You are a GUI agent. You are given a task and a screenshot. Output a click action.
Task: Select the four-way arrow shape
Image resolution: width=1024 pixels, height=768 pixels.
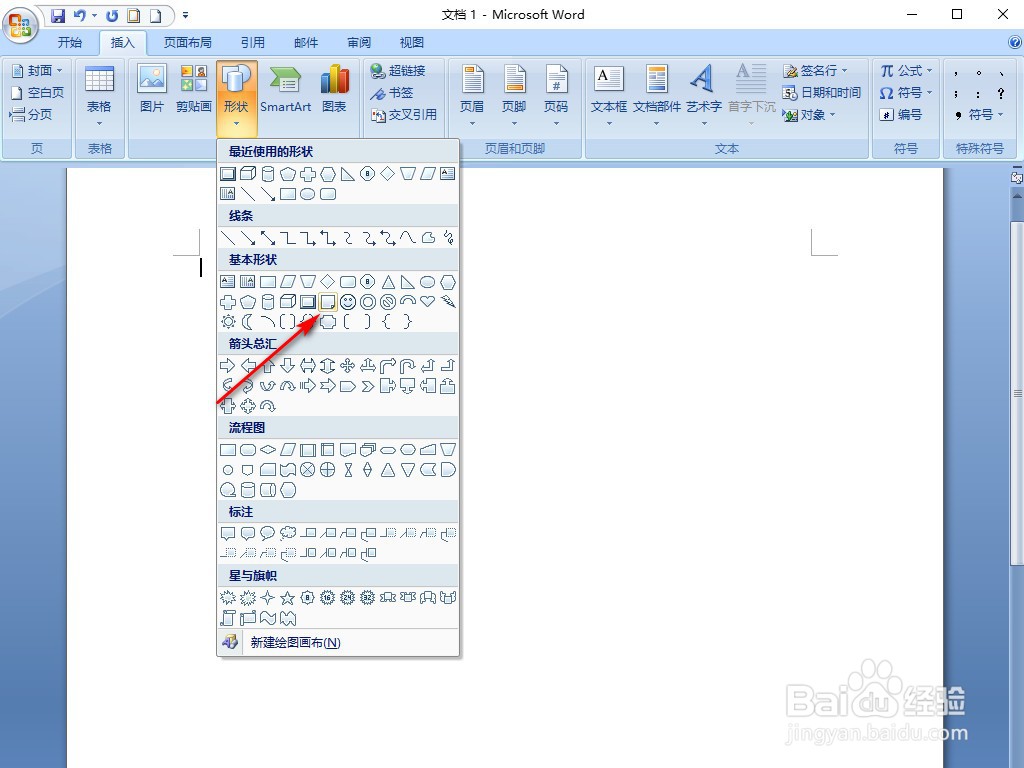(x=348, y=366)
